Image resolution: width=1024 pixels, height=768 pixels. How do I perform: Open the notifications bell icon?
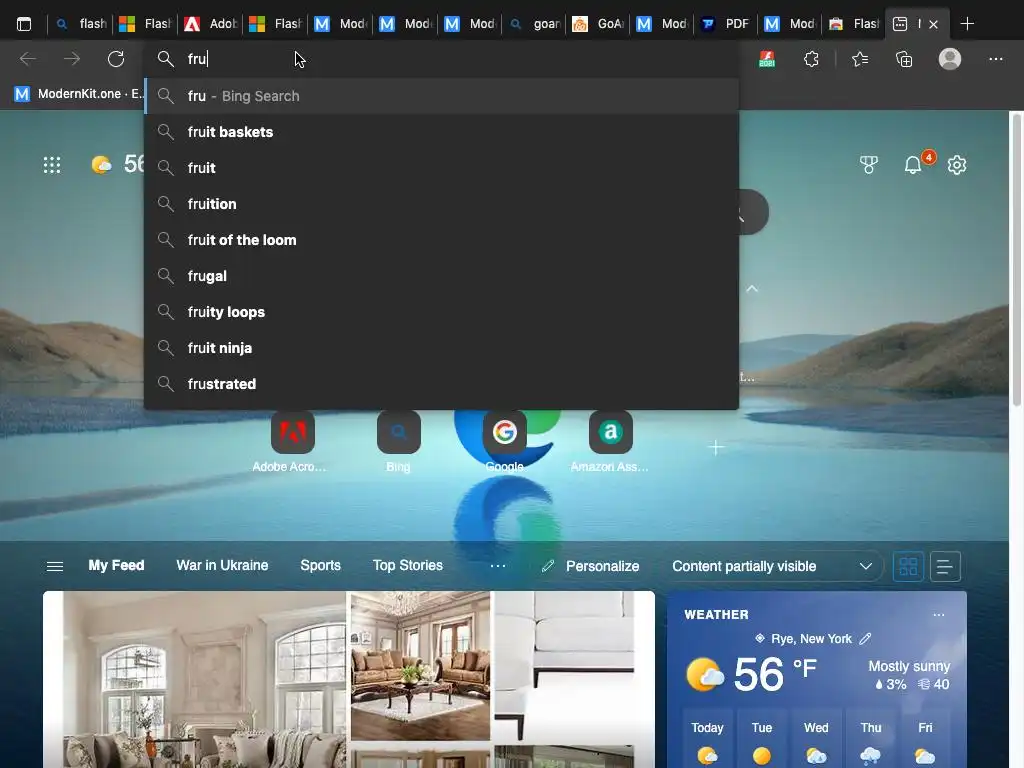point(914,165)
